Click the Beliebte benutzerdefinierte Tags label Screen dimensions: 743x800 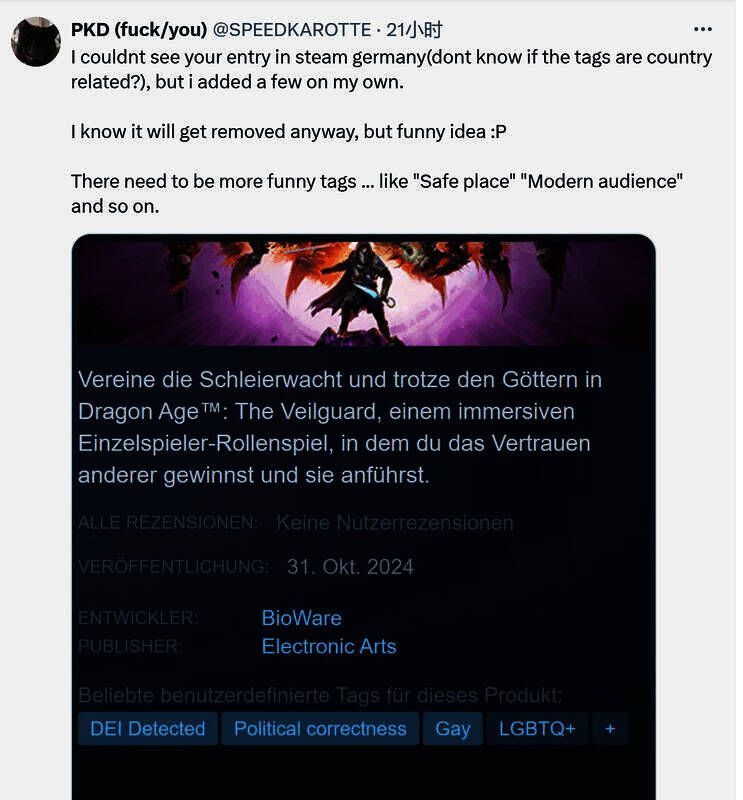(x=320, y=695)
